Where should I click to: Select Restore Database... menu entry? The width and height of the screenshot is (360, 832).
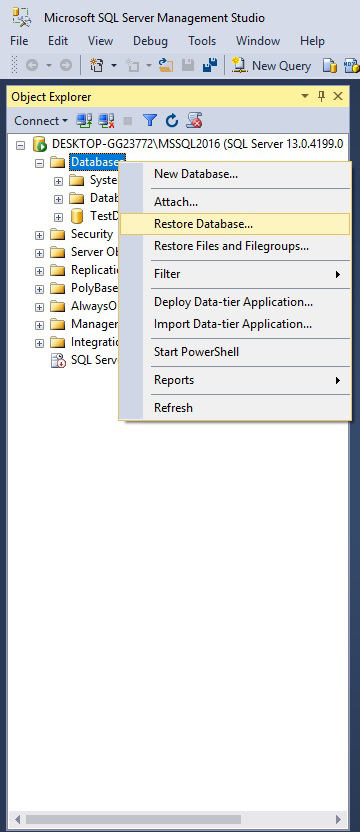pos(235,224)
